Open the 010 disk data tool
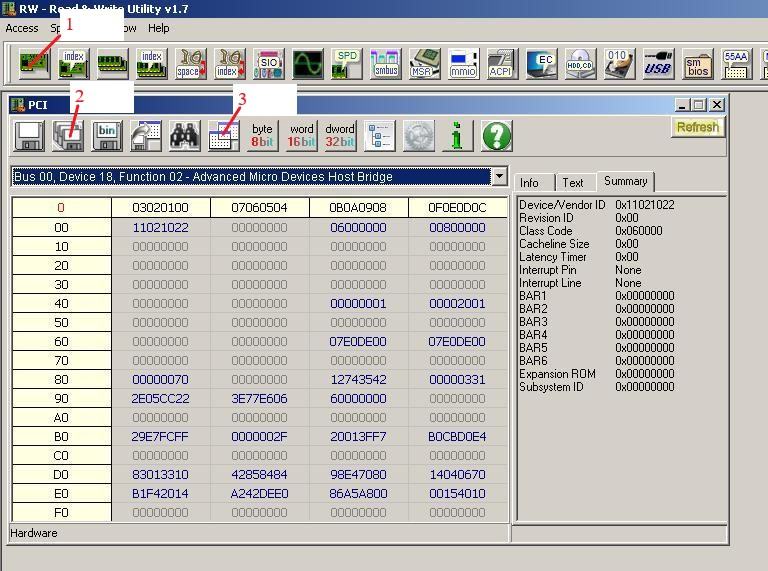The image size is (768, 571). click(620, 64)
